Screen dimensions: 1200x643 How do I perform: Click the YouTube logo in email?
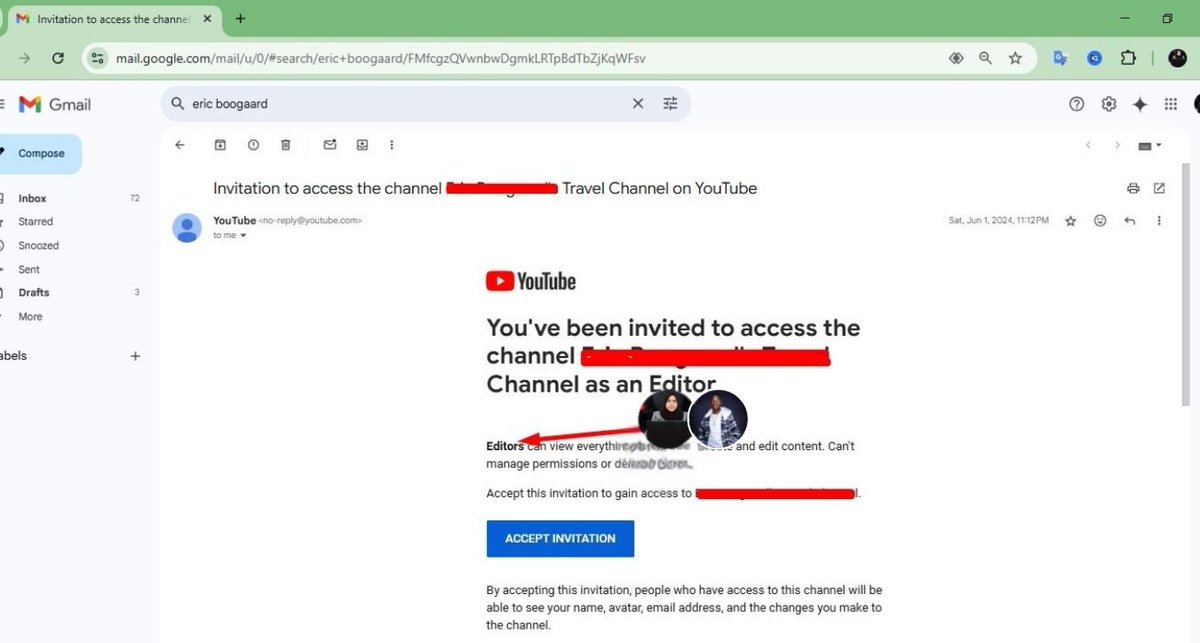coord(531,281)
